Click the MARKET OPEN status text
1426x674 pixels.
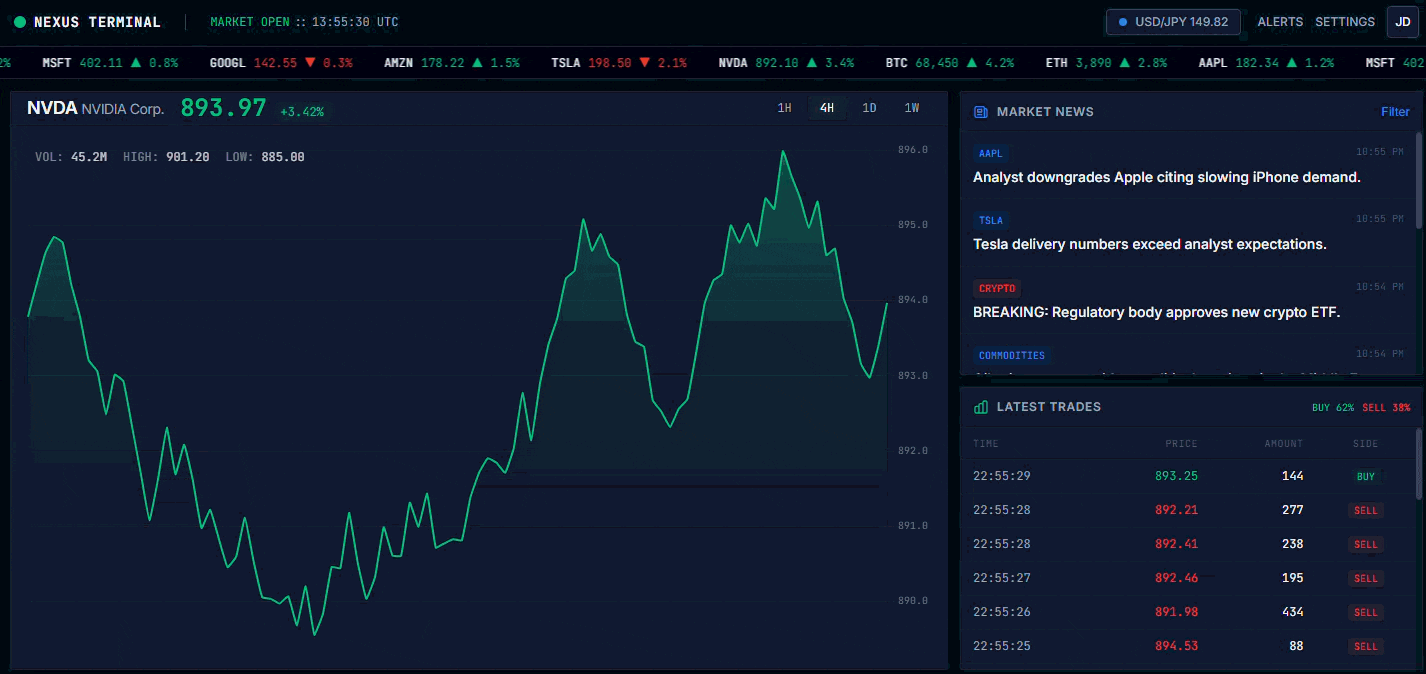[250, 22]
